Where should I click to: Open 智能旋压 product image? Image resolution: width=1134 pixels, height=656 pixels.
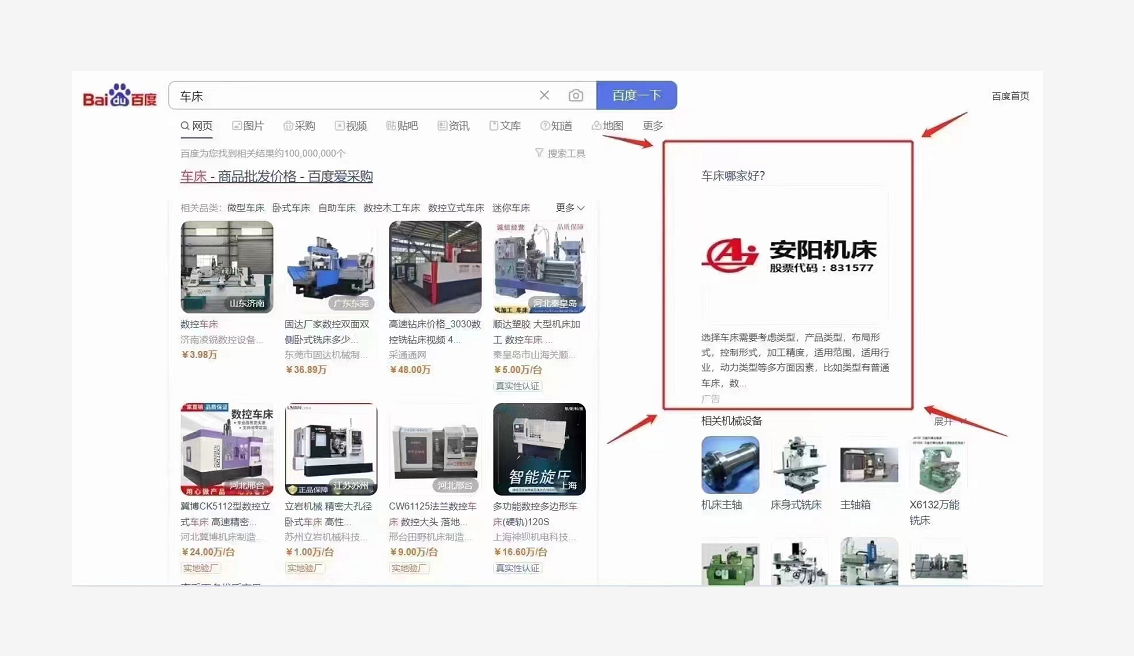click(x=540, y=449)
